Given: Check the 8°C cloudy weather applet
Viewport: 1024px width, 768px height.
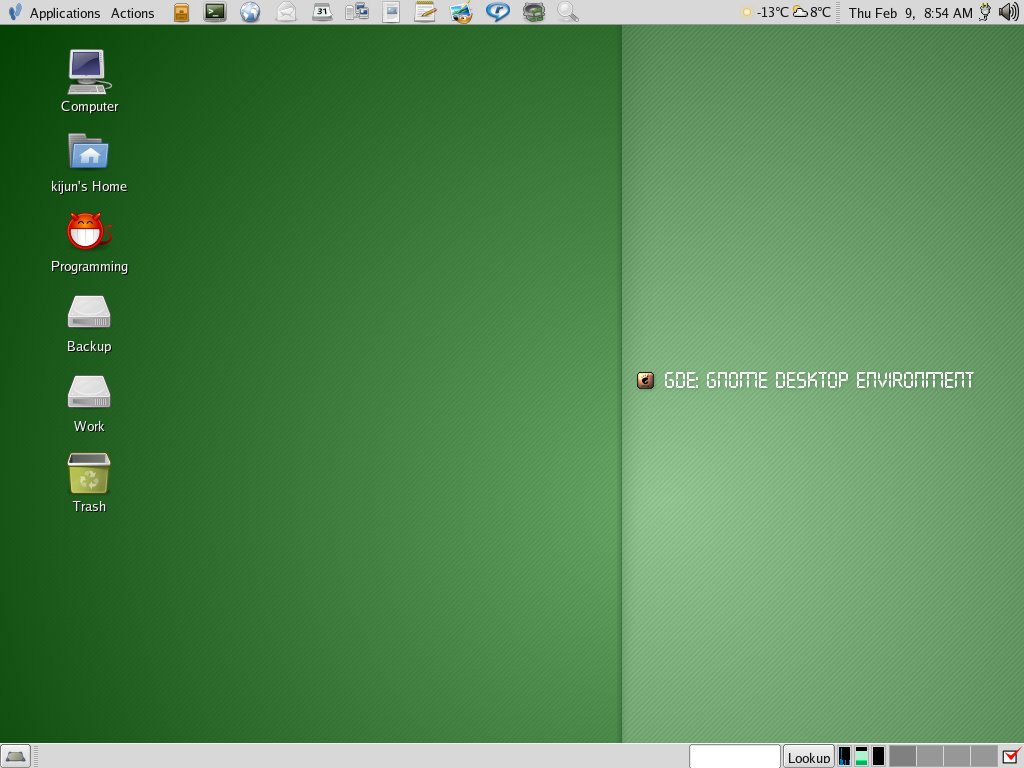Looking at the screenshot, I should click(x=812, y=12).
